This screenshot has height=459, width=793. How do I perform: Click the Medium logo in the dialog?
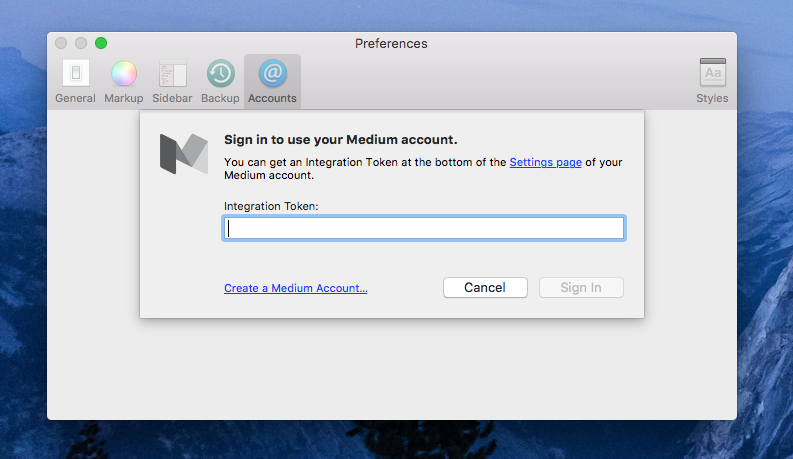(x=184, y=154)
